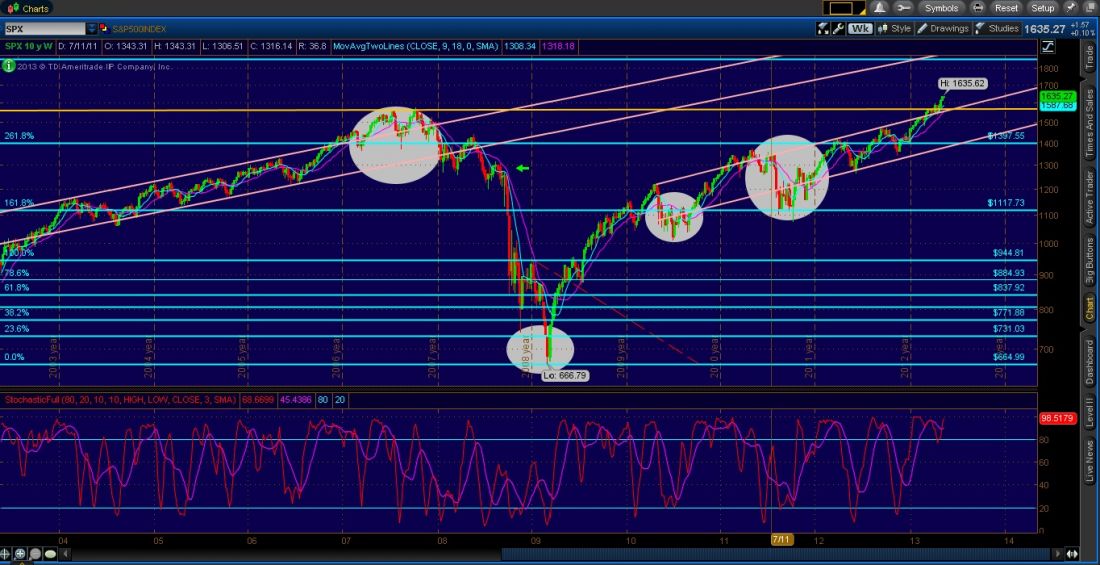This screenshot has height=565, width=1100.
Task: Click the Symbols button
Action: tap(941, 8)
